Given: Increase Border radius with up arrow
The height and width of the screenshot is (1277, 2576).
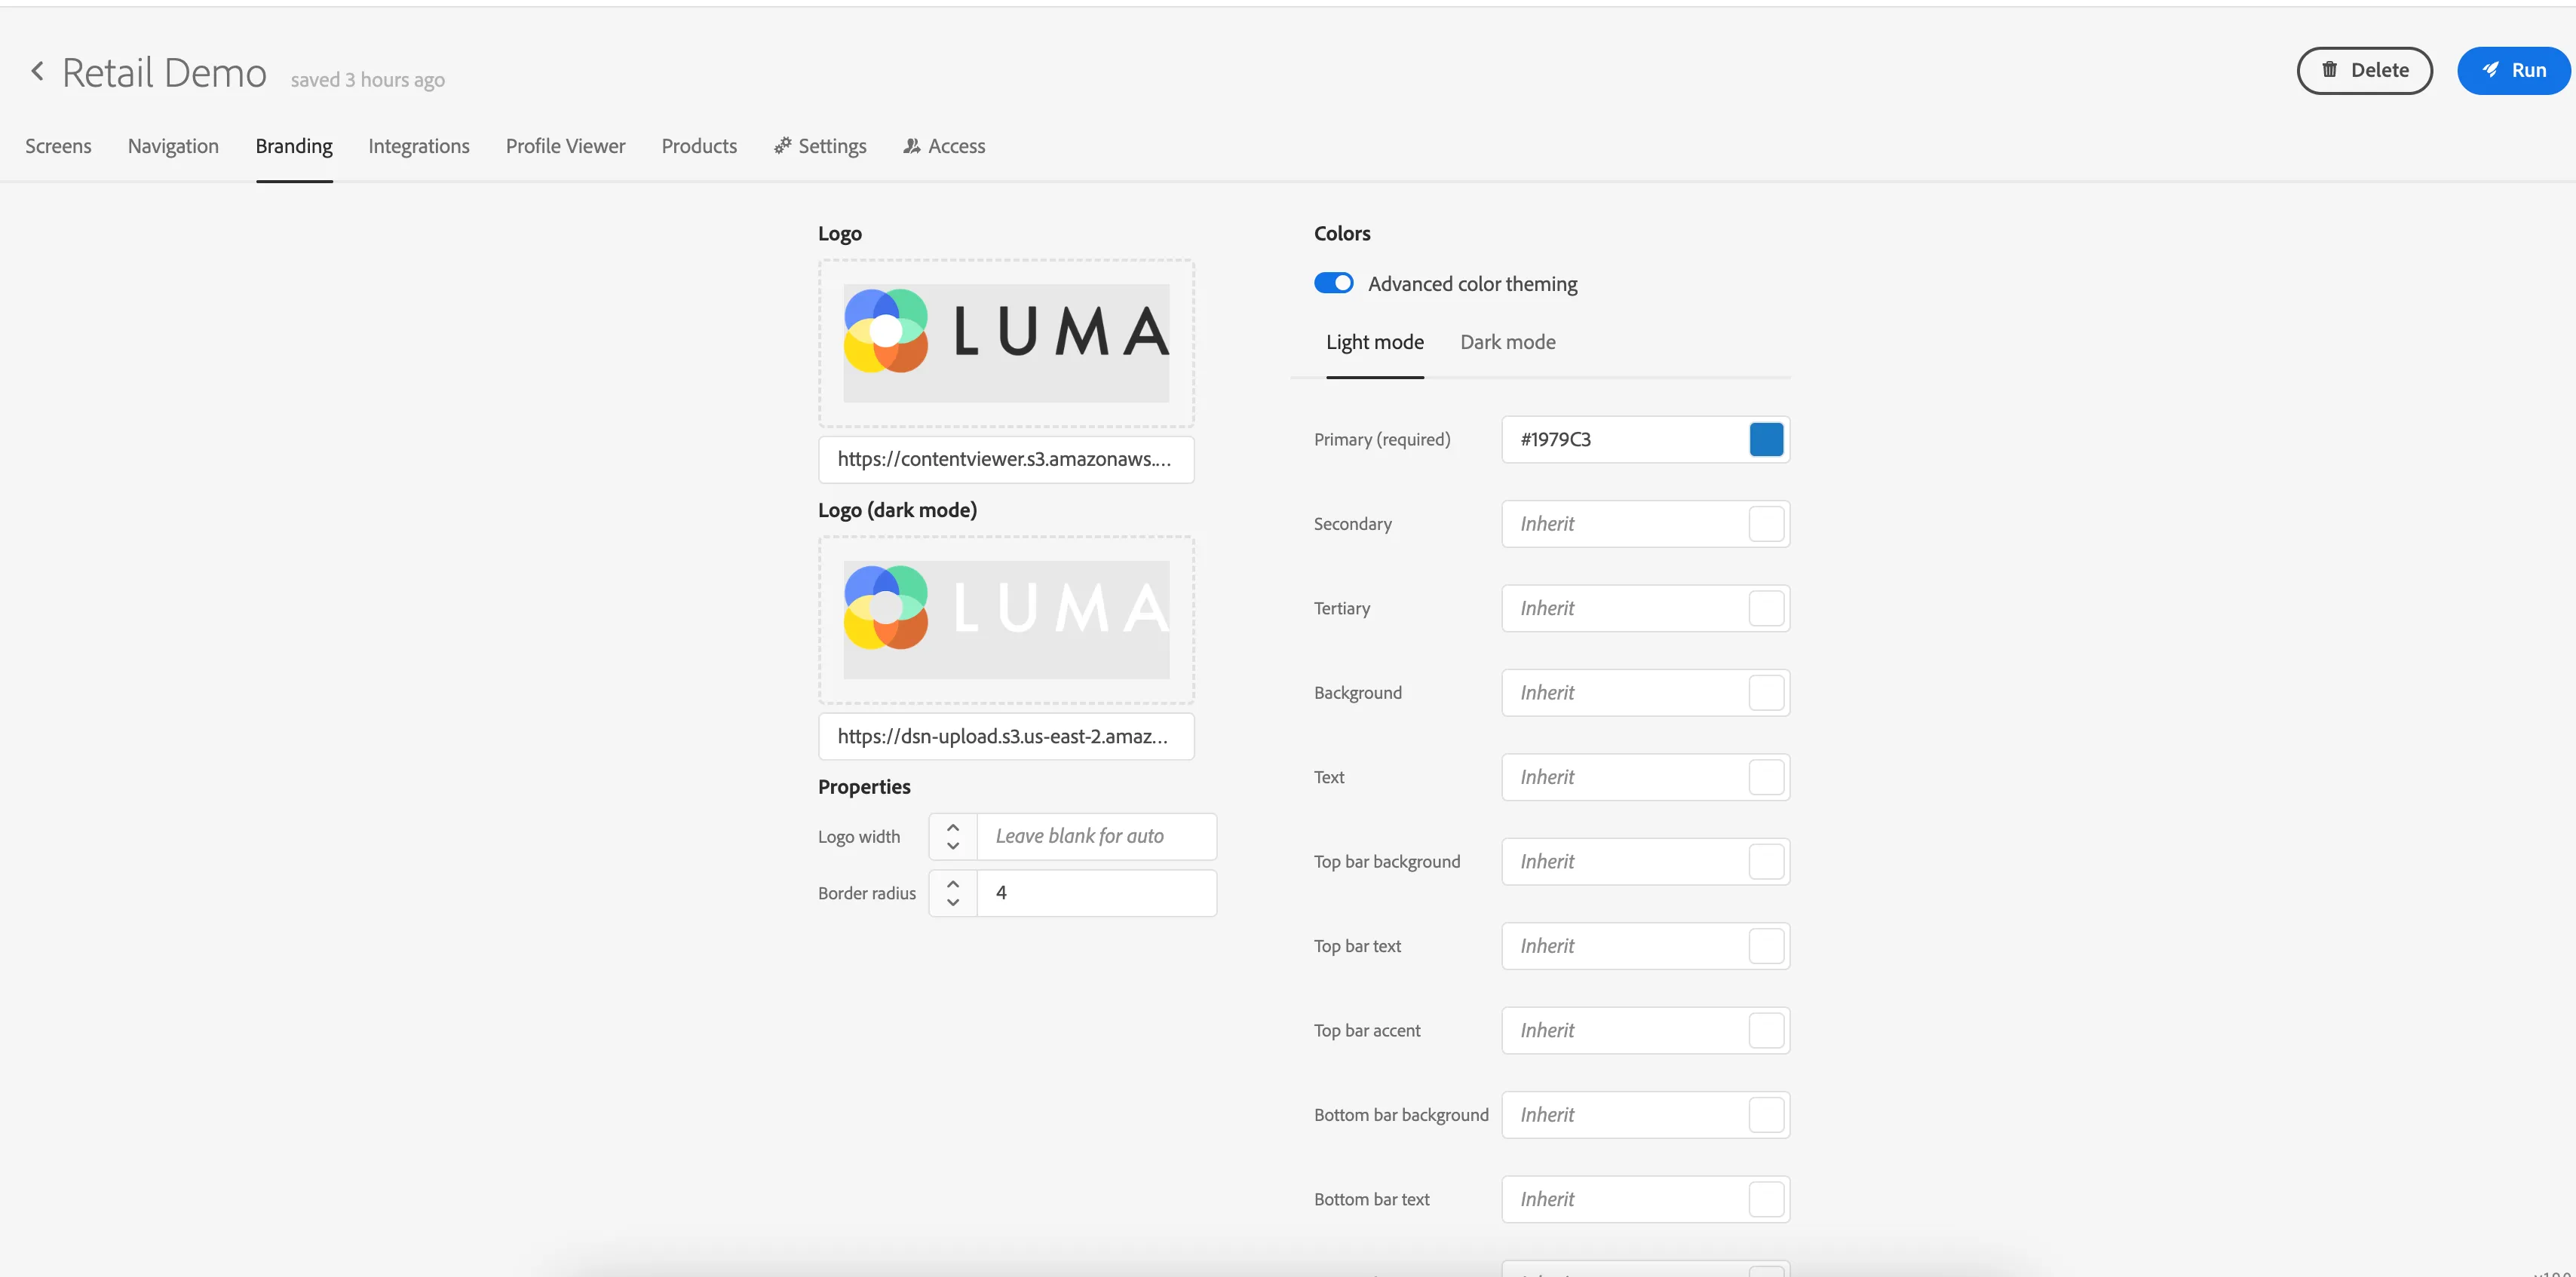Looking at the screenshot, I should 953,884.
